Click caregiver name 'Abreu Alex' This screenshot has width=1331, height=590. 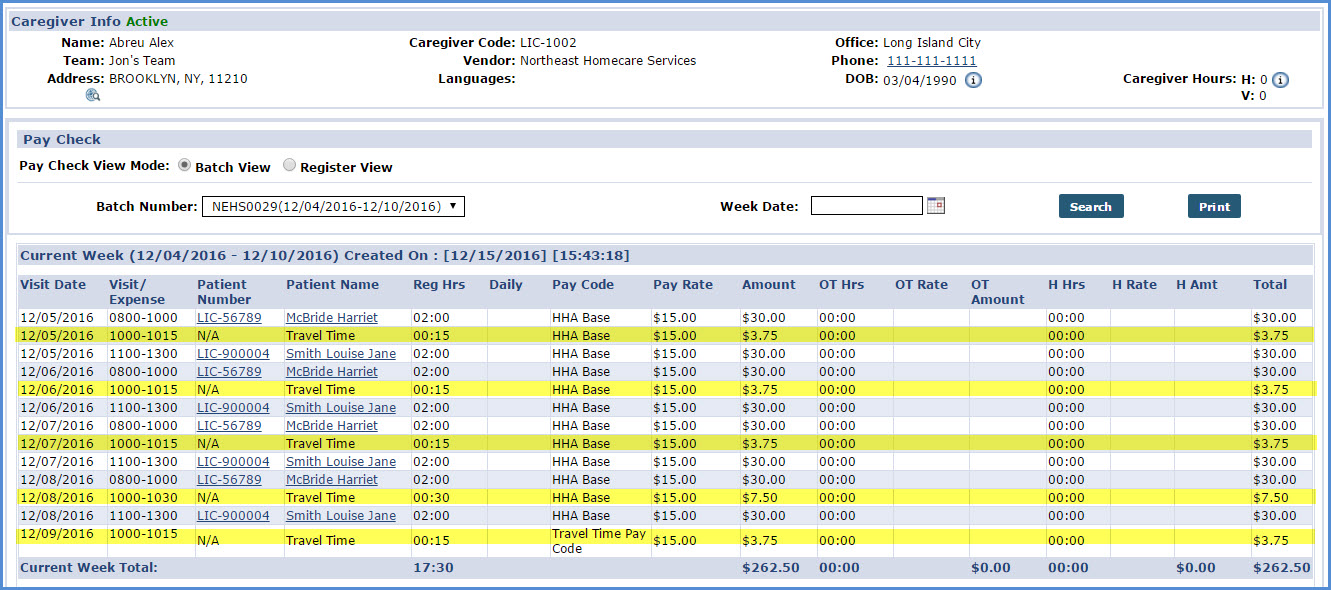(x=142, y=43)
